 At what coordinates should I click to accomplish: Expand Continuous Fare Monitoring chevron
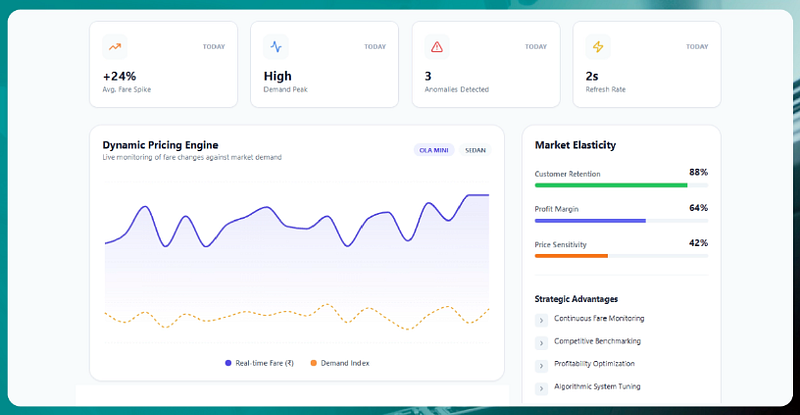click(x=541, y=320)
